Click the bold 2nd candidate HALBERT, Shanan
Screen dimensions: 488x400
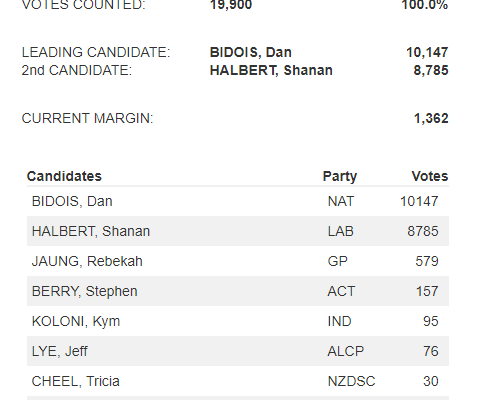tap(271, 70)
